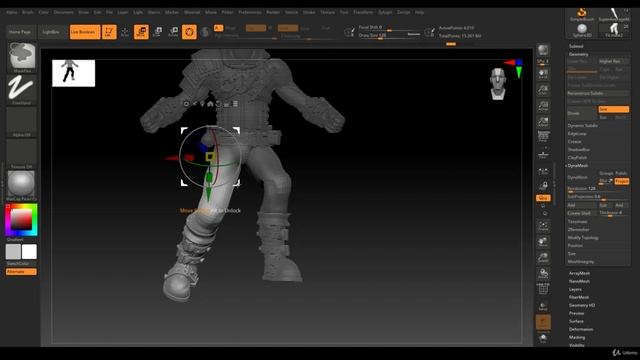640x360 pixels.
Task: Click the Actual size icon
Action: [543, 106]
